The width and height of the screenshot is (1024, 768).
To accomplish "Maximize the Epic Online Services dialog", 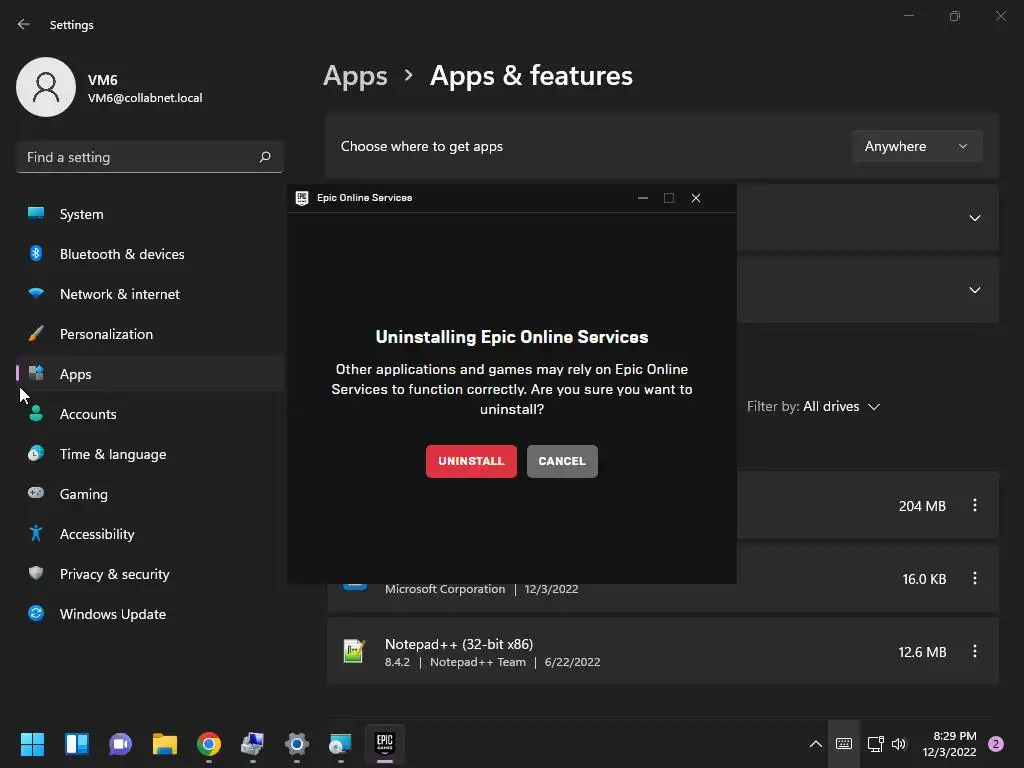I will click(669, 198).
